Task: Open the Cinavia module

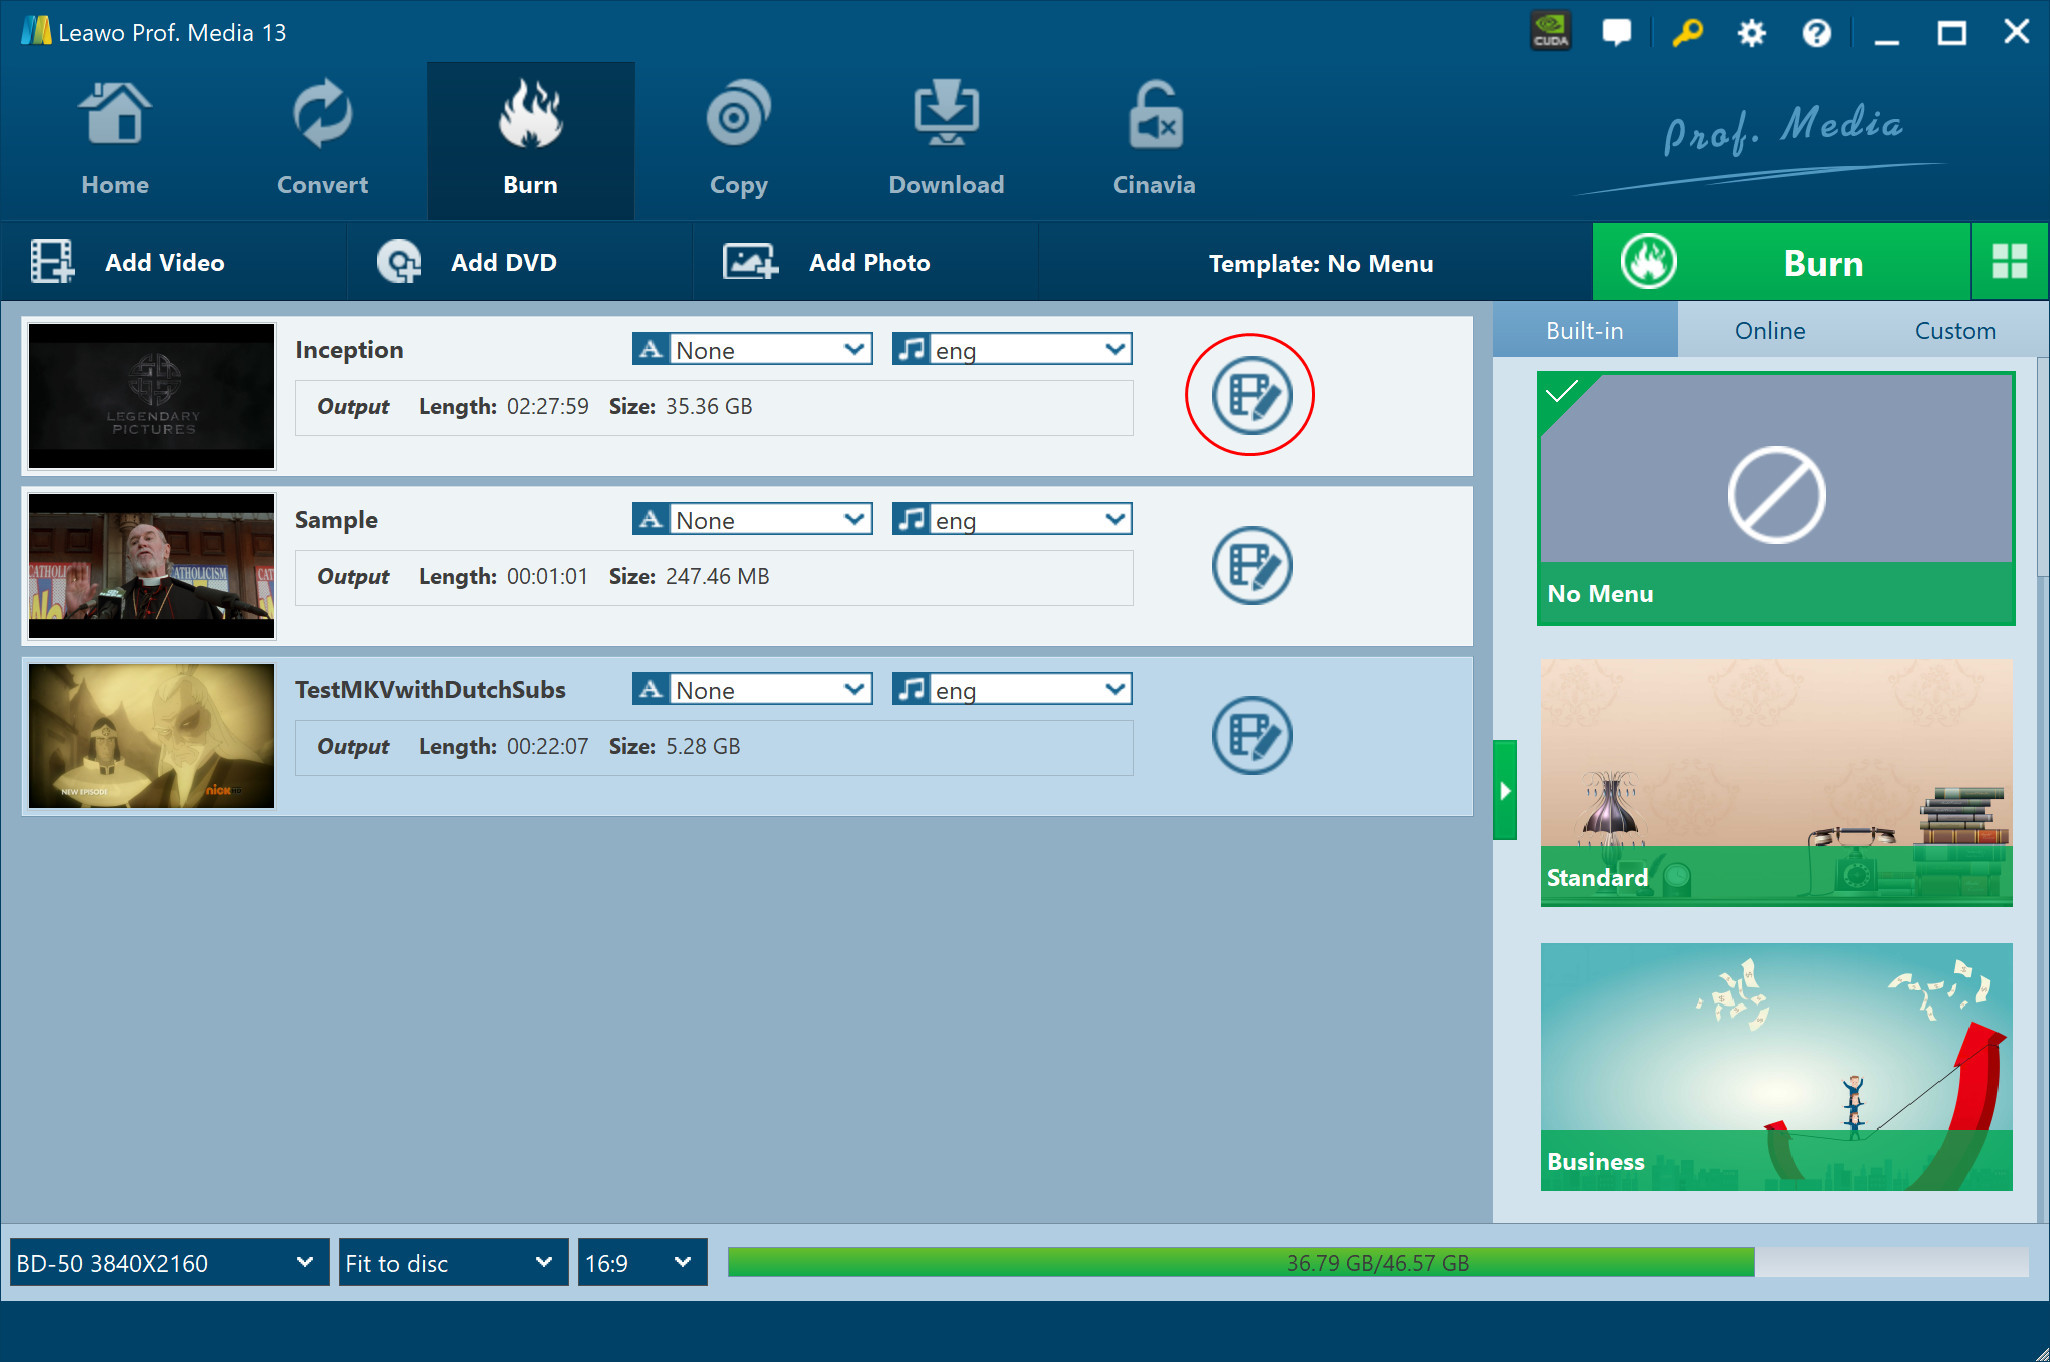Action: [x=1154, y=140]
